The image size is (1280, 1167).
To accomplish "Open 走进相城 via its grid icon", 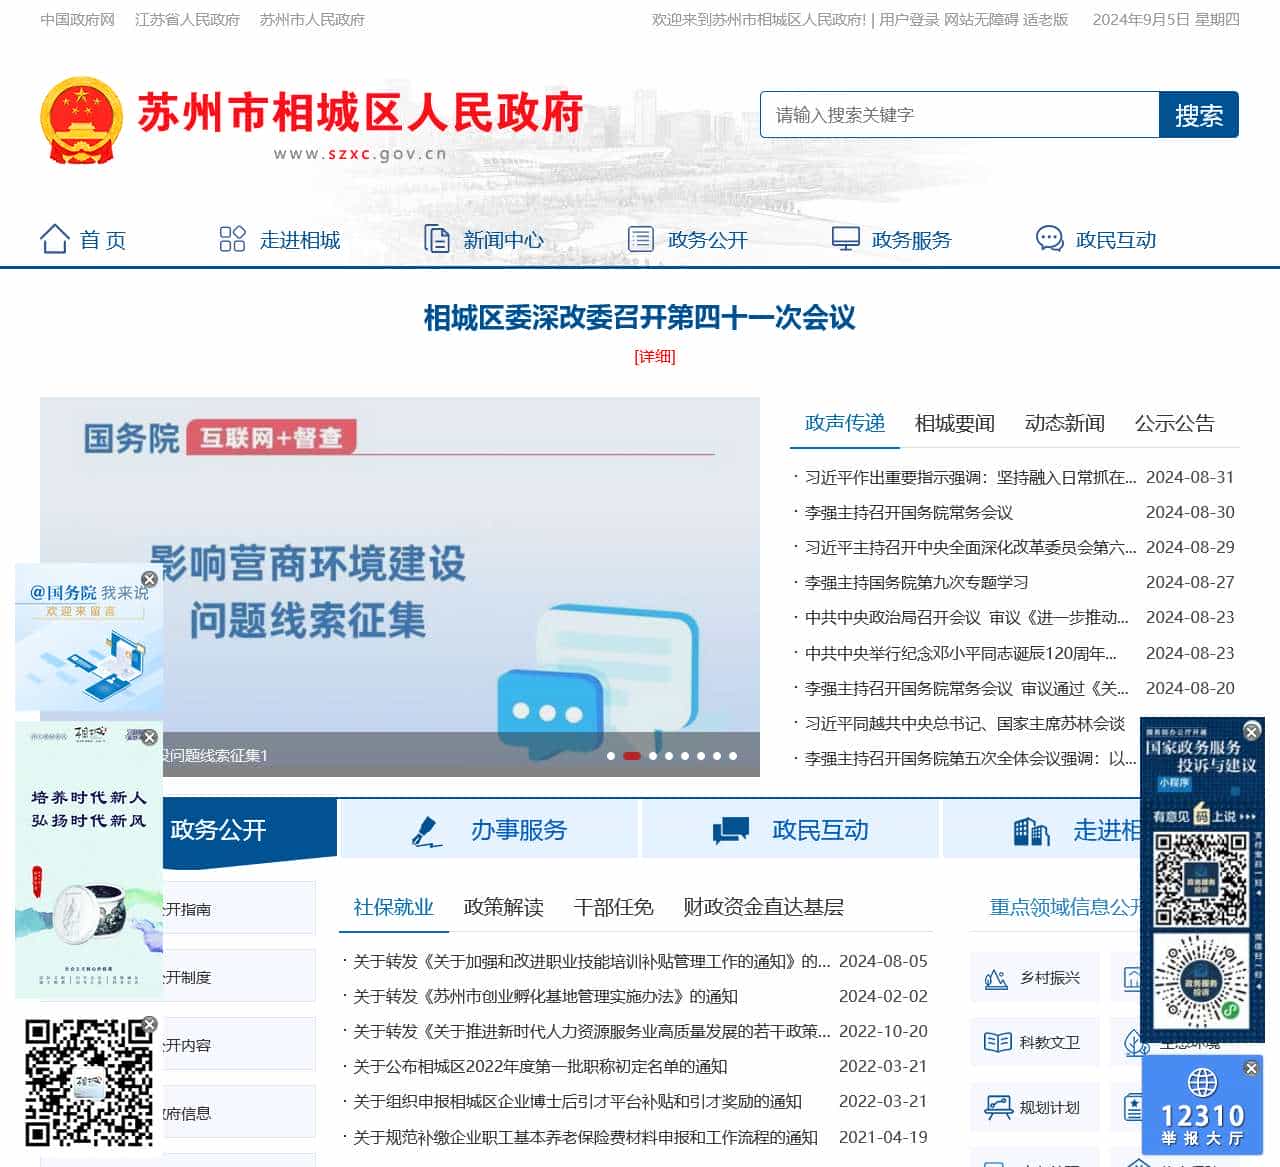I will point(232,239).
